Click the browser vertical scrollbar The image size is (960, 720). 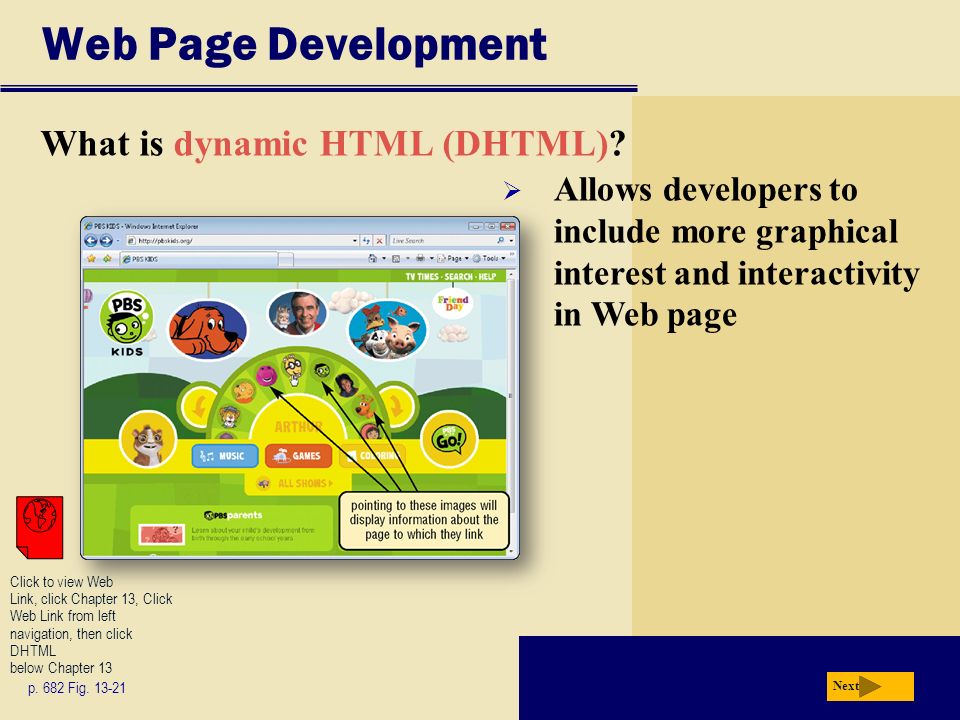coord(511,411)
